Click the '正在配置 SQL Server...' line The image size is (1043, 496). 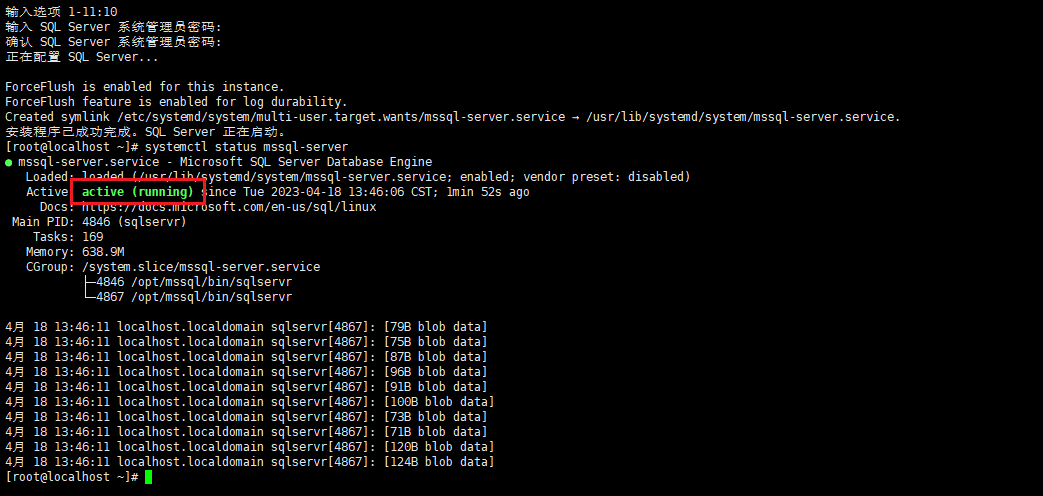coord(82,57)
